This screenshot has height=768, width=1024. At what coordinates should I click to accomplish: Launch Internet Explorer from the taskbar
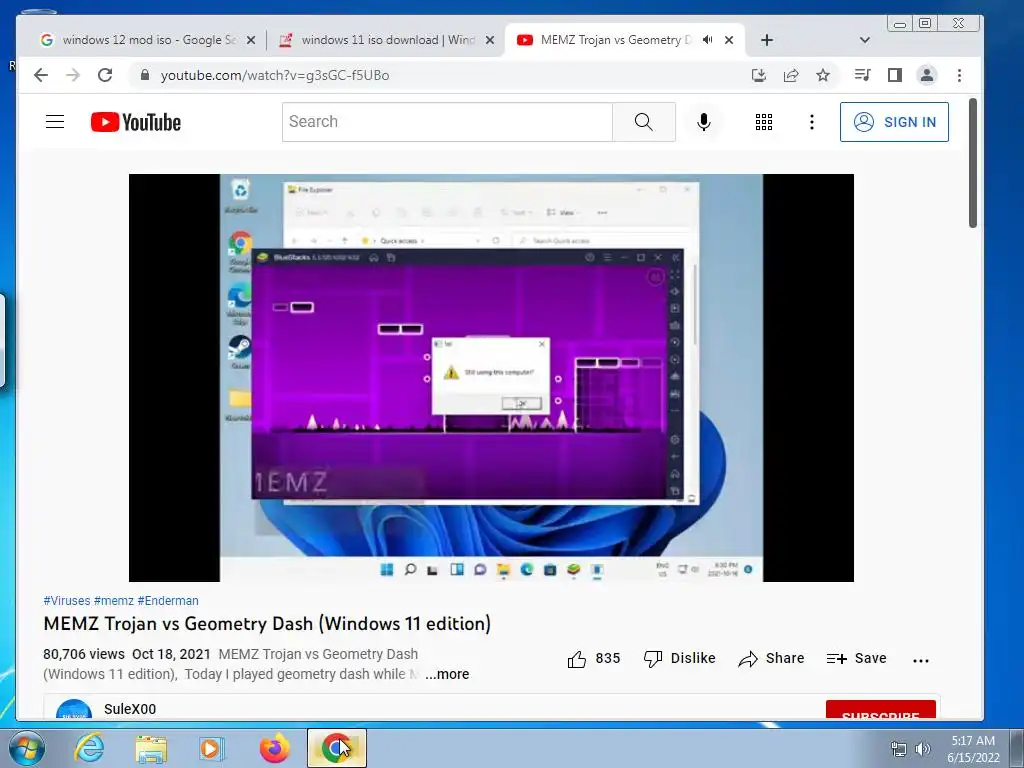(x=89, y=748)
